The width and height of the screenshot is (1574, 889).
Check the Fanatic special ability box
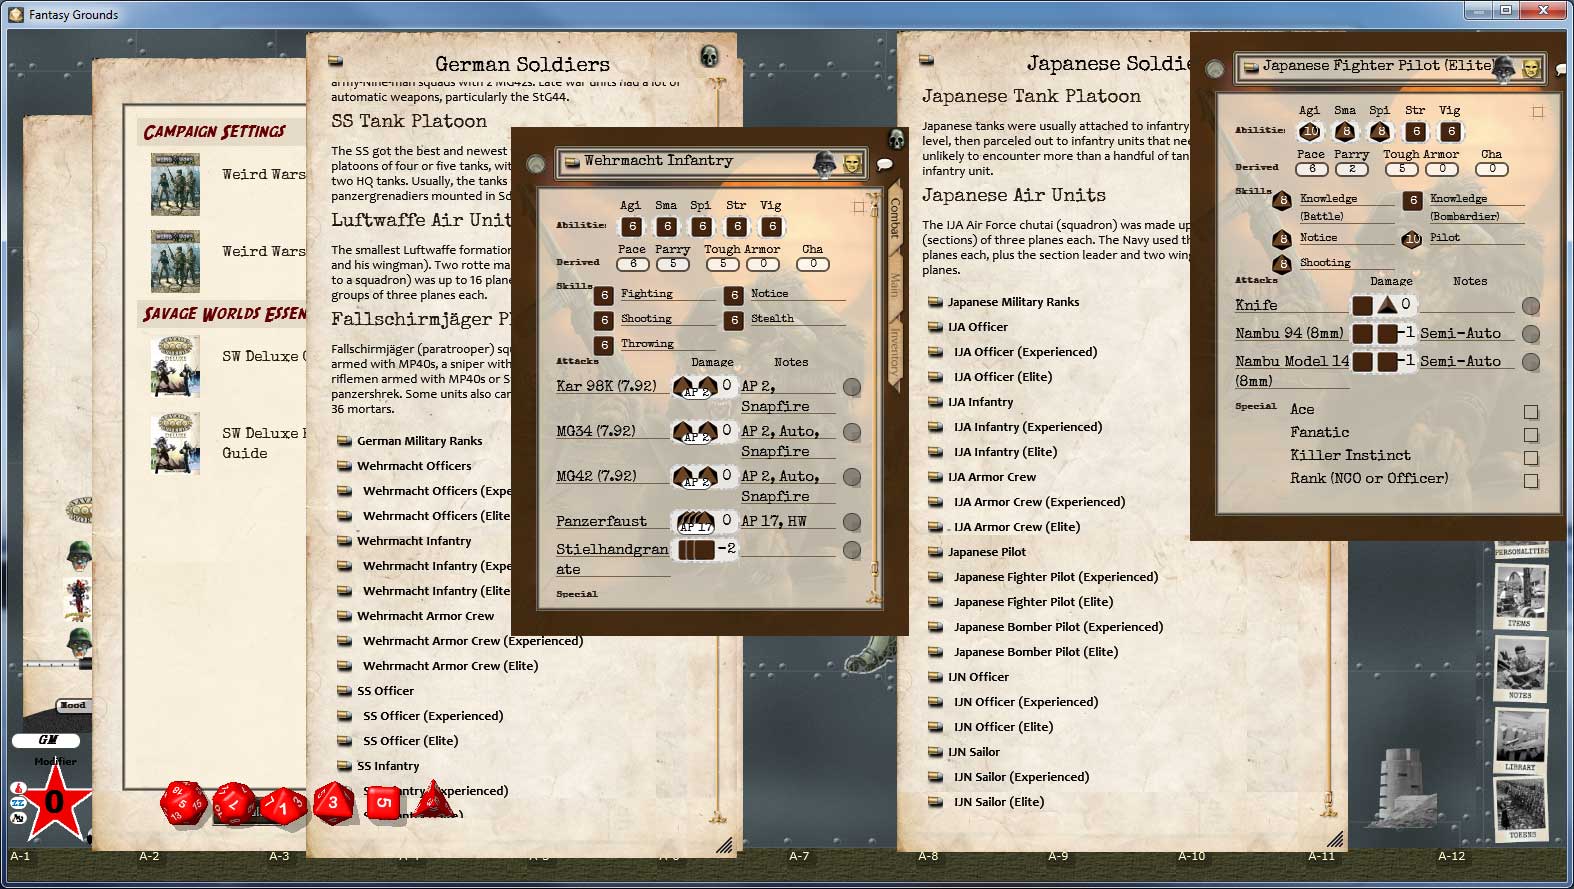tap(1530, 435)
